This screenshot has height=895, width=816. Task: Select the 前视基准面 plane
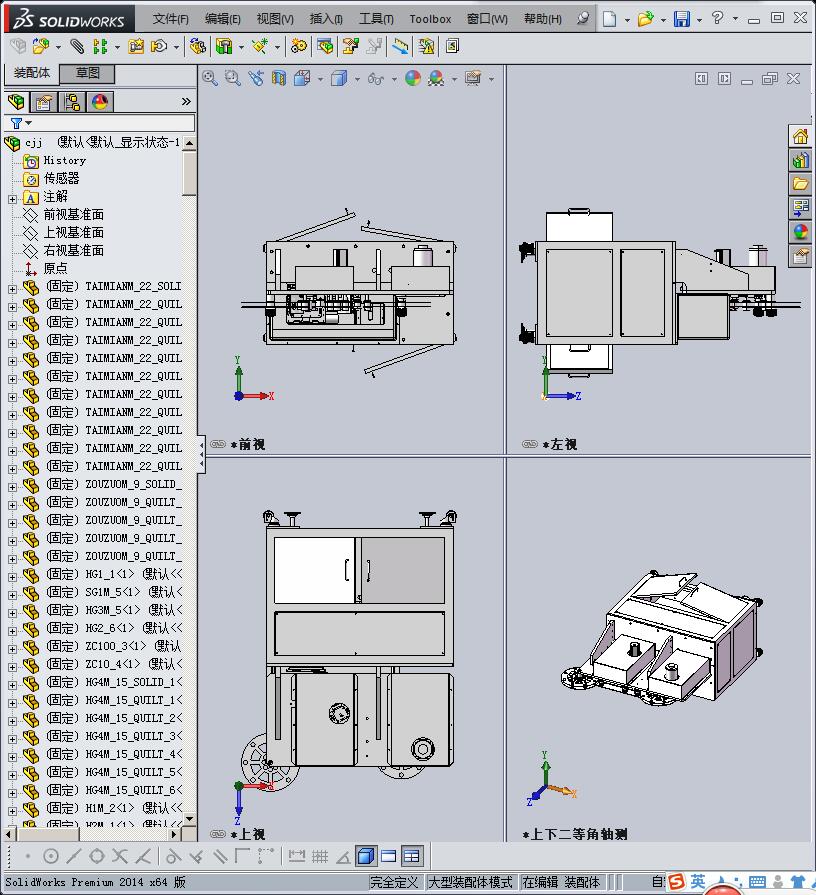click(x=74, y=215)
